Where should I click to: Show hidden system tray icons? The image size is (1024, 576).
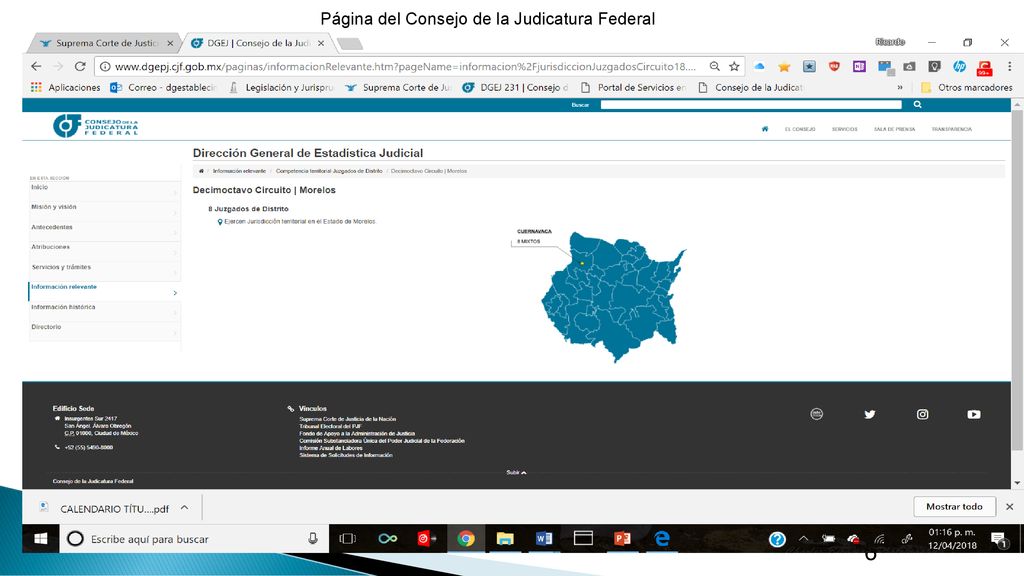coord(803,539)
